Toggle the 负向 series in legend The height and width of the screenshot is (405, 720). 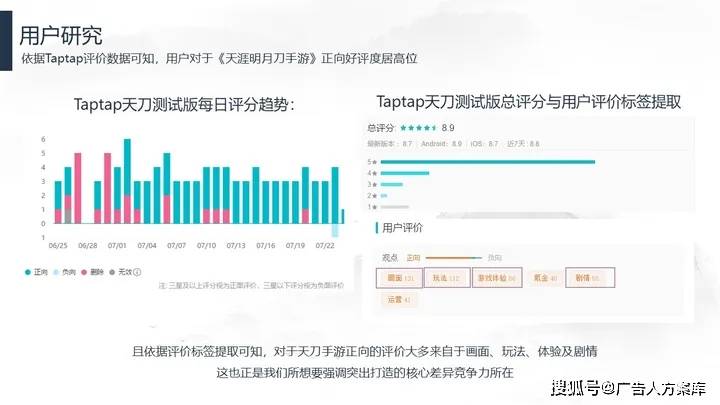67,271
